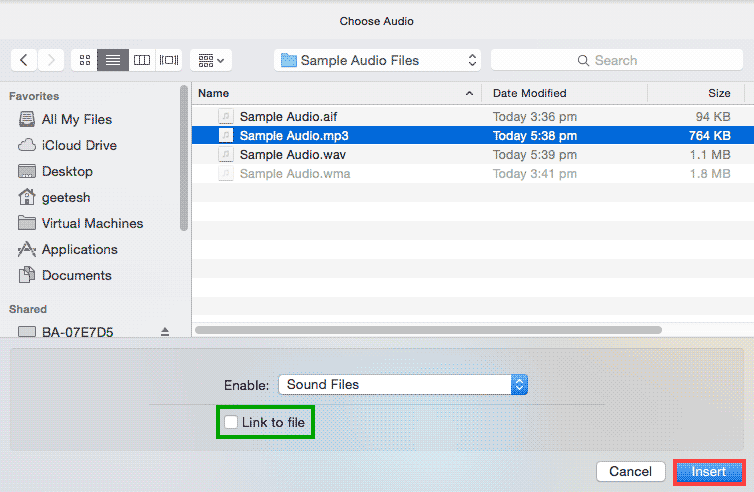The image size is (754, 492).
Task: Open Documents in sidebar
Action: 77,275
